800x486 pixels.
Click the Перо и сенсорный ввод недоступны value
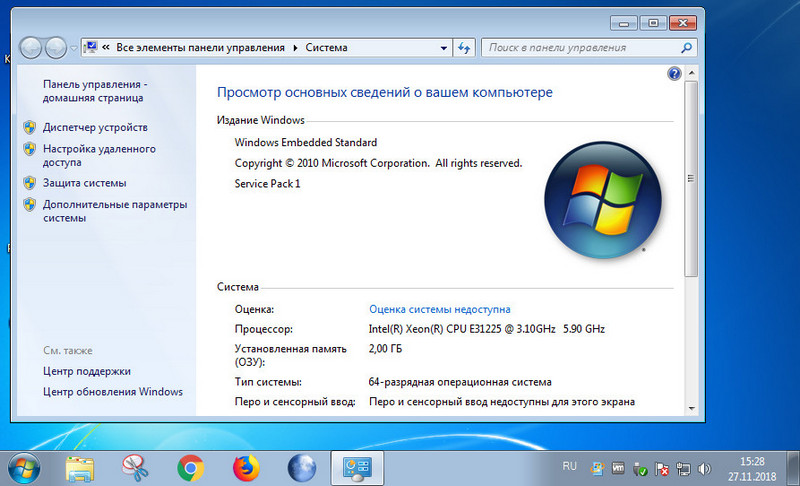point(502,402)
